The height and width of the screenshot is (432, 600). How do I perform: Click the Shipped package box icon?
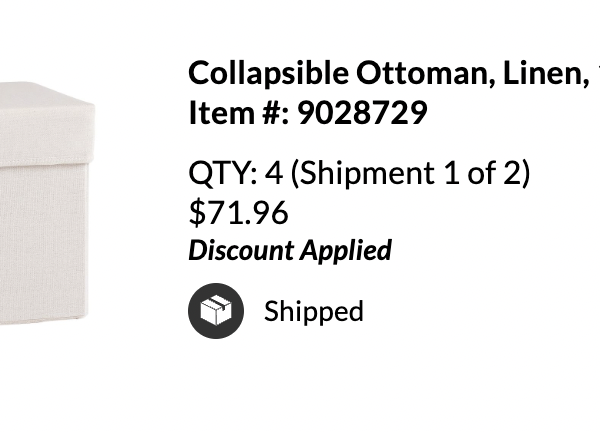[x=216, y=311]
